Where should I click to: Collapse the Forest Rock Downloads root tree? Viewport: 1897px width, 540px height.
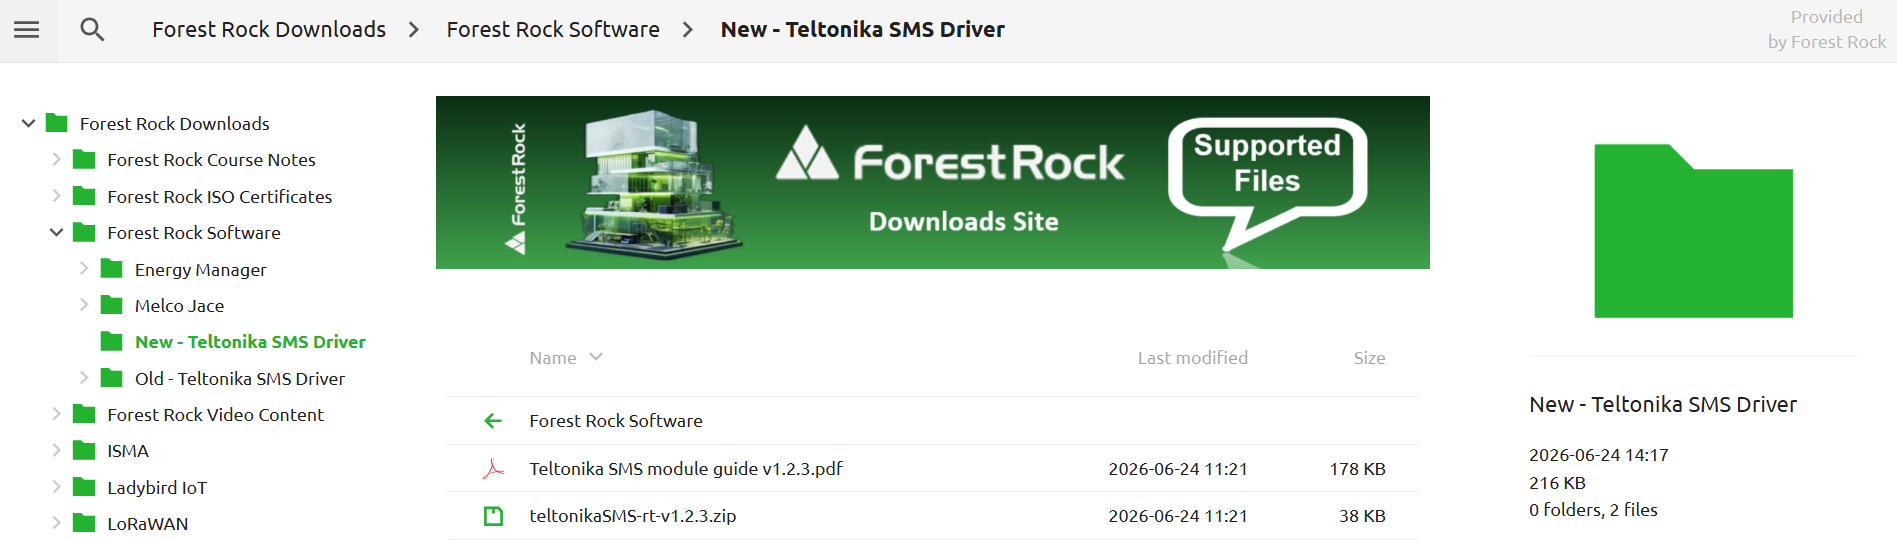pyautogui.click(x=29, y=123)
